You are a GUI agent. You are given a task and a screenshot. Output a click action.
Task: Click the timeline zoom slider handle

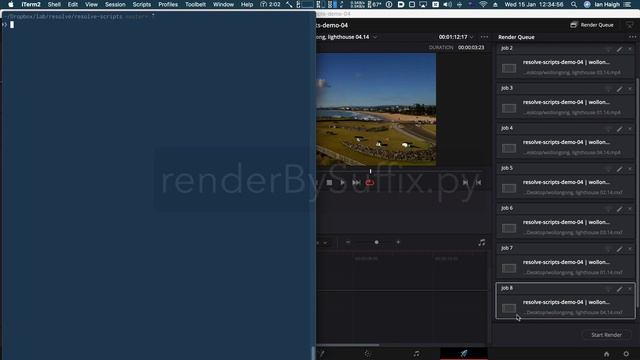click(376, 242)
